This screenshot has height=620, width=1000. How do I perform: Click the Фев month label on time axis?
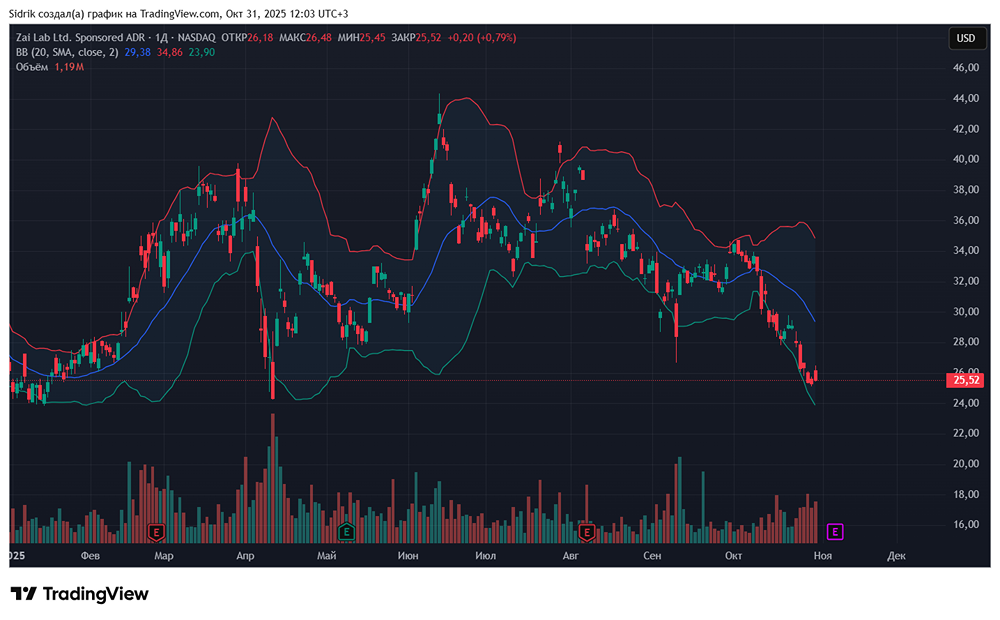click(x=91, y=556)
